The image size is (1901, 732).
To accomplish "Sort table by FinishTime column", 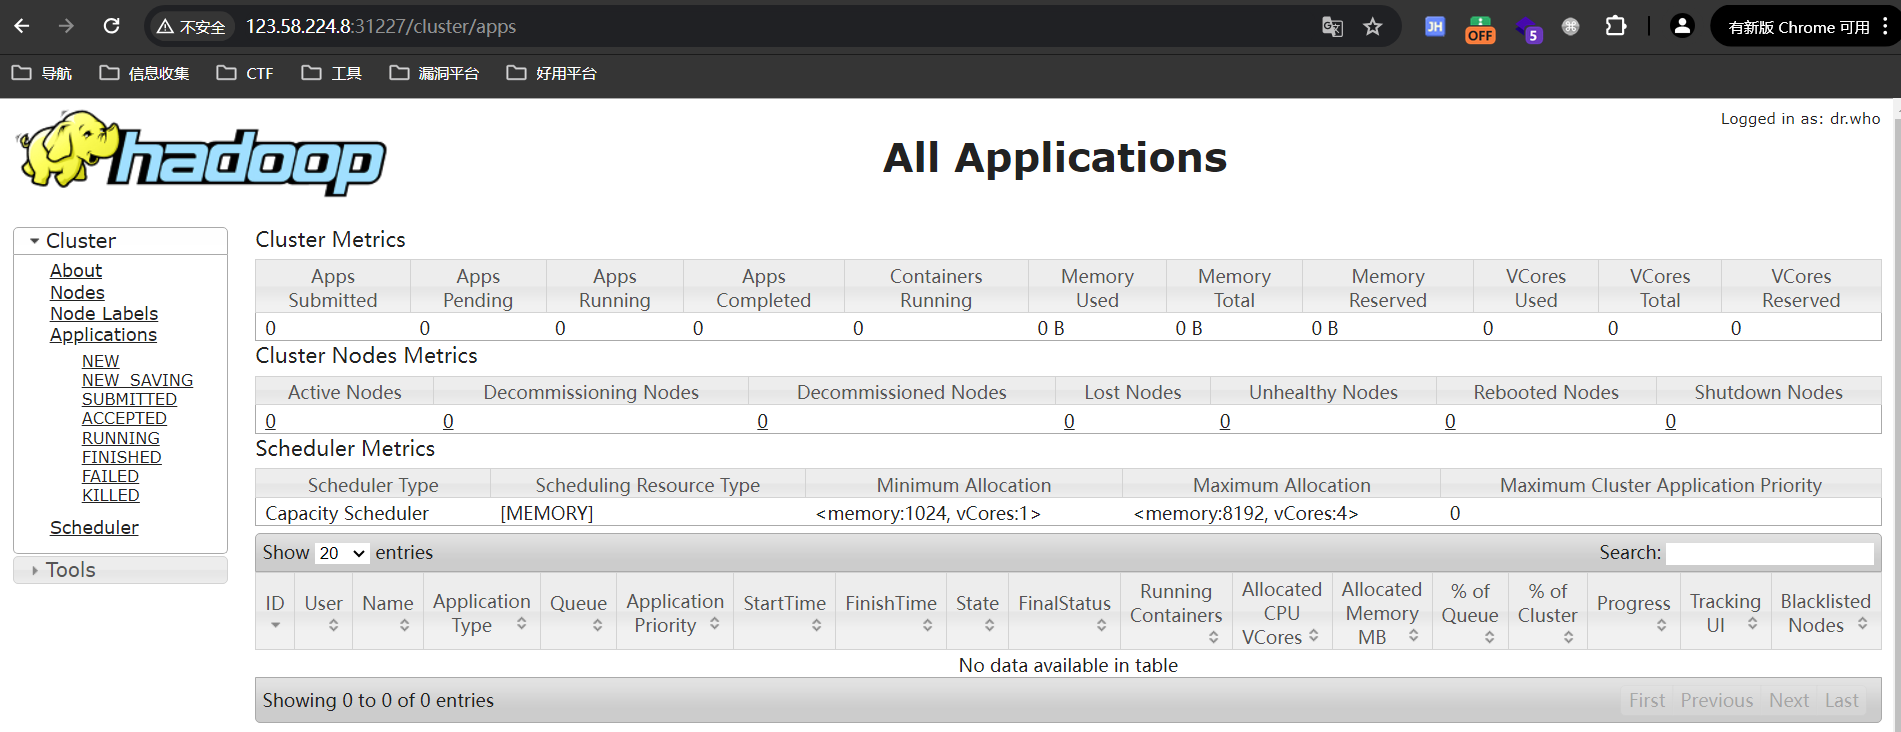I will coord(891,611).
